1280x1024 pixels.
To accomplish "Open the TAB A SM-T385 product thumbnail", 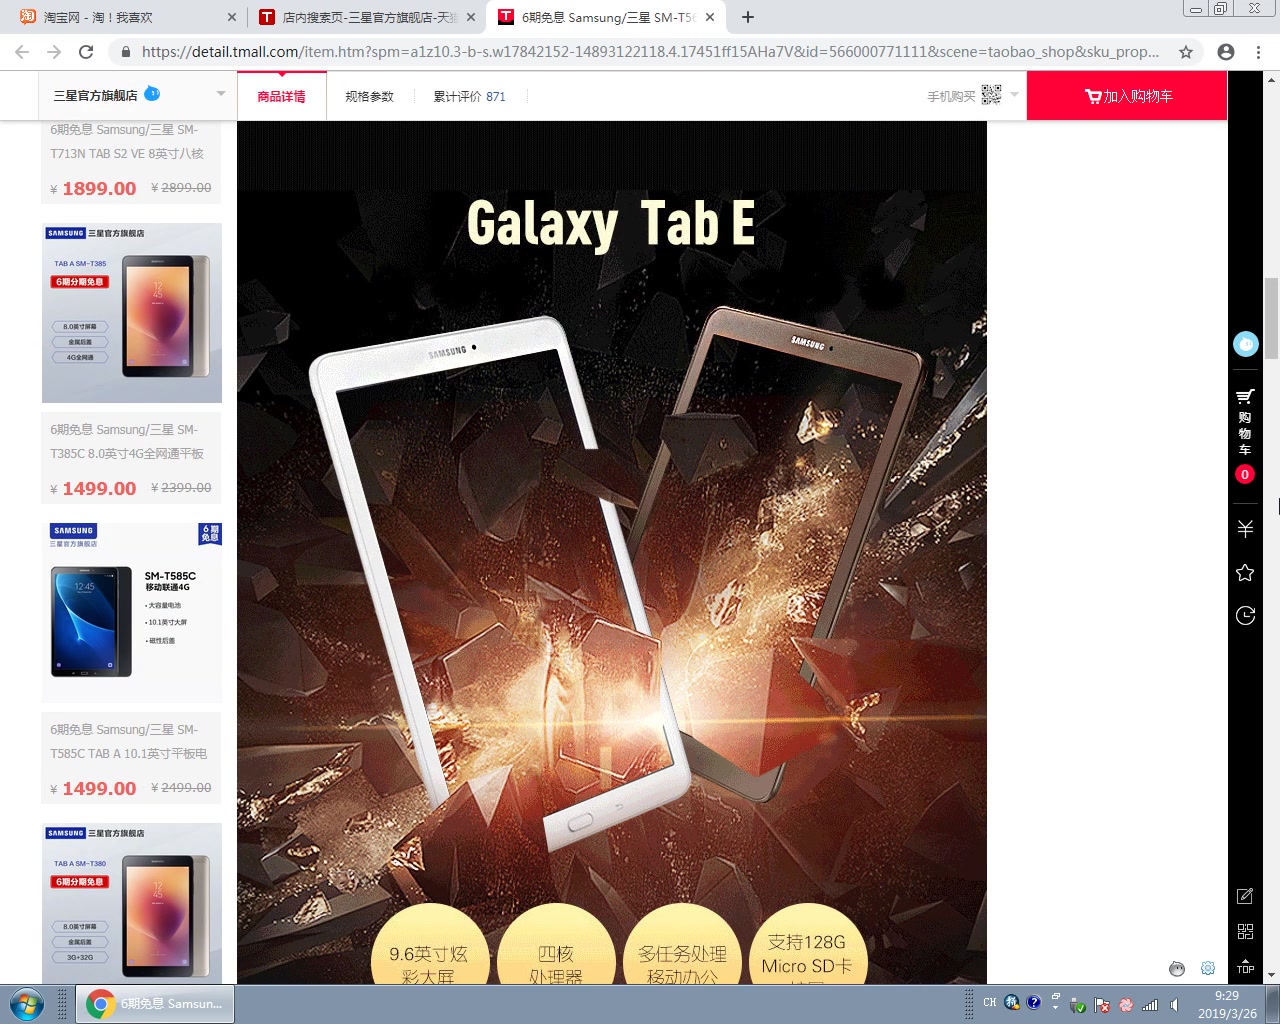I will coord(132,313).
